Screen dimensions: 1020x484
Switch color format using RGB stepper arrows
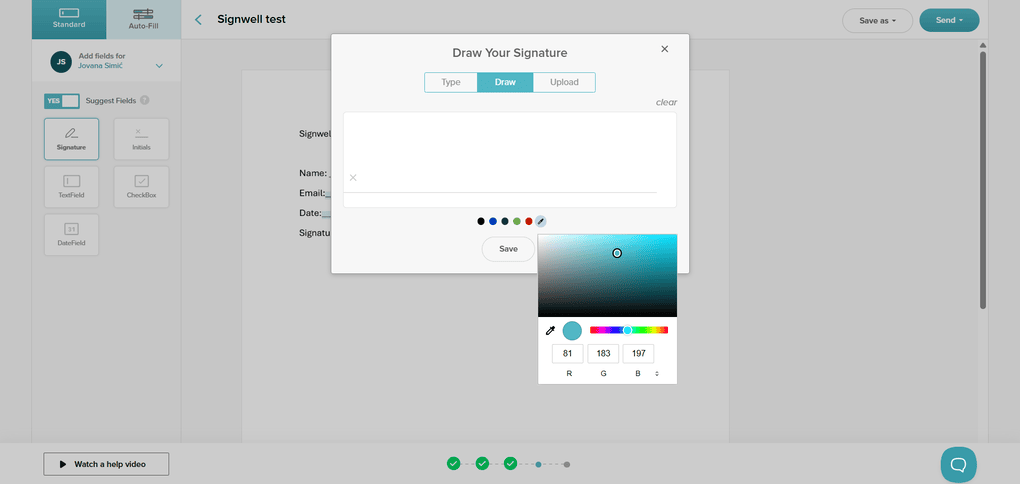657,373
